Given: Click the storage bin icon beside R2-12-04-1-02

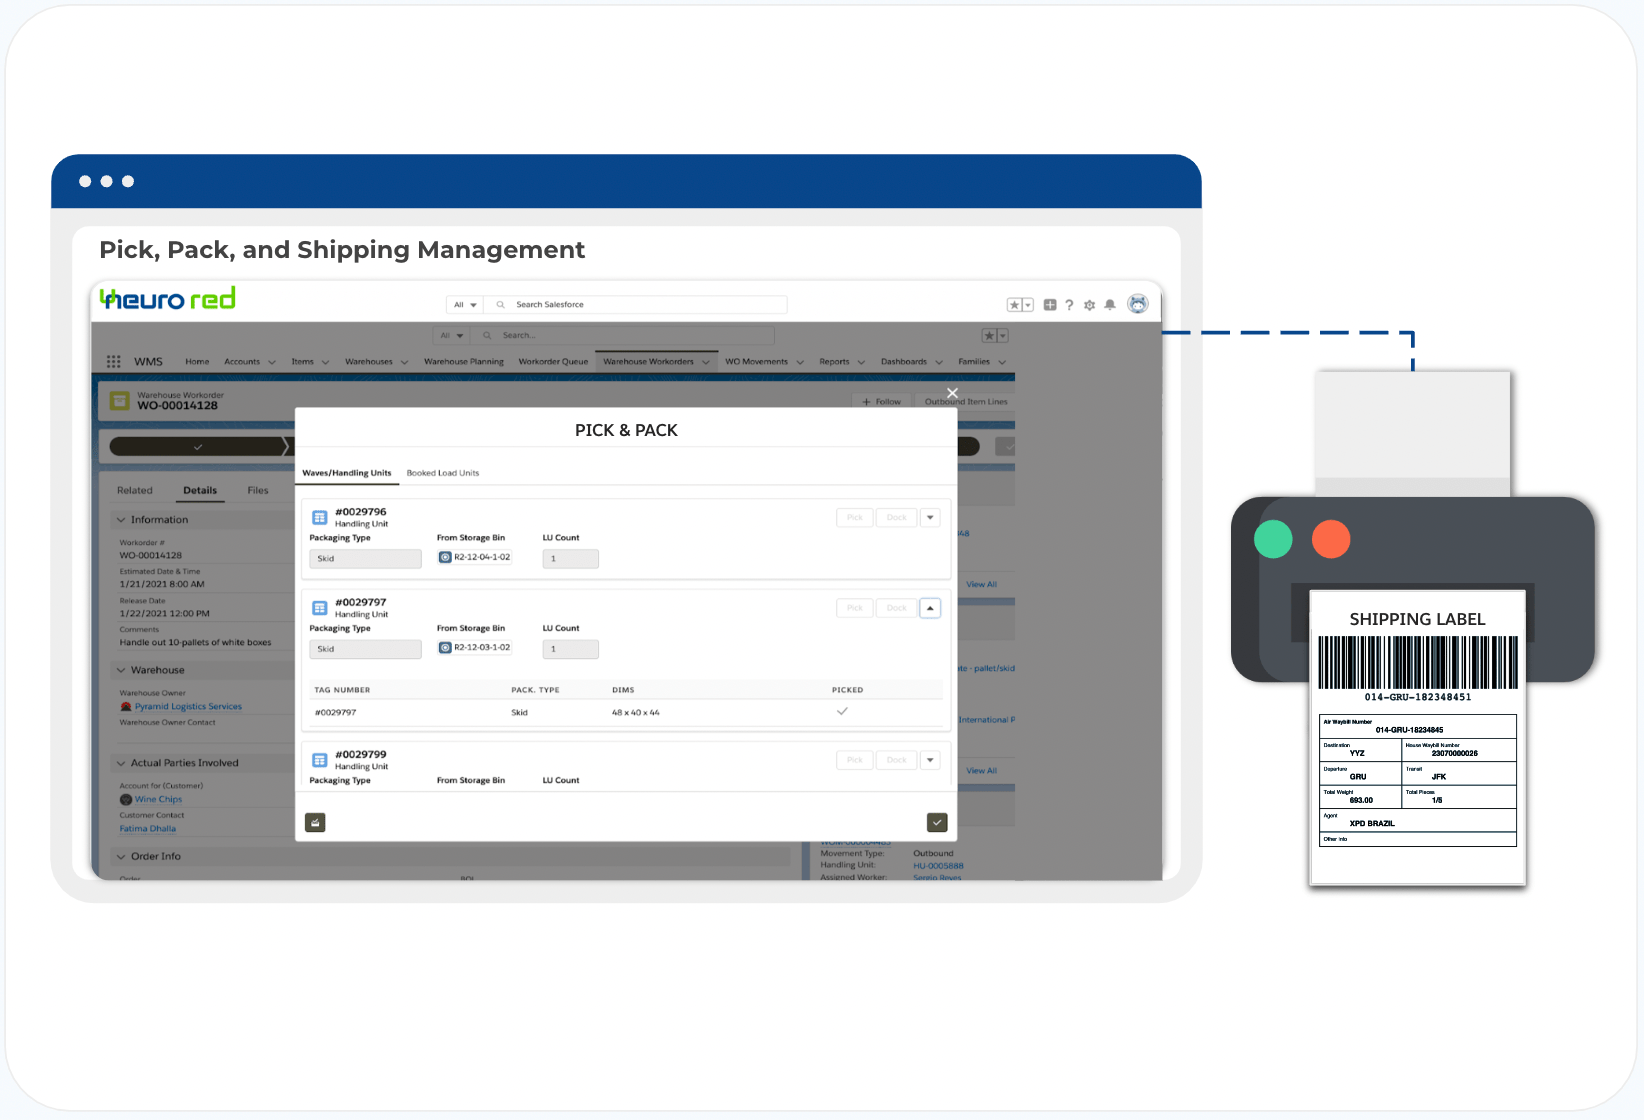Looking at the screenshot, I should tap(444, 558).
